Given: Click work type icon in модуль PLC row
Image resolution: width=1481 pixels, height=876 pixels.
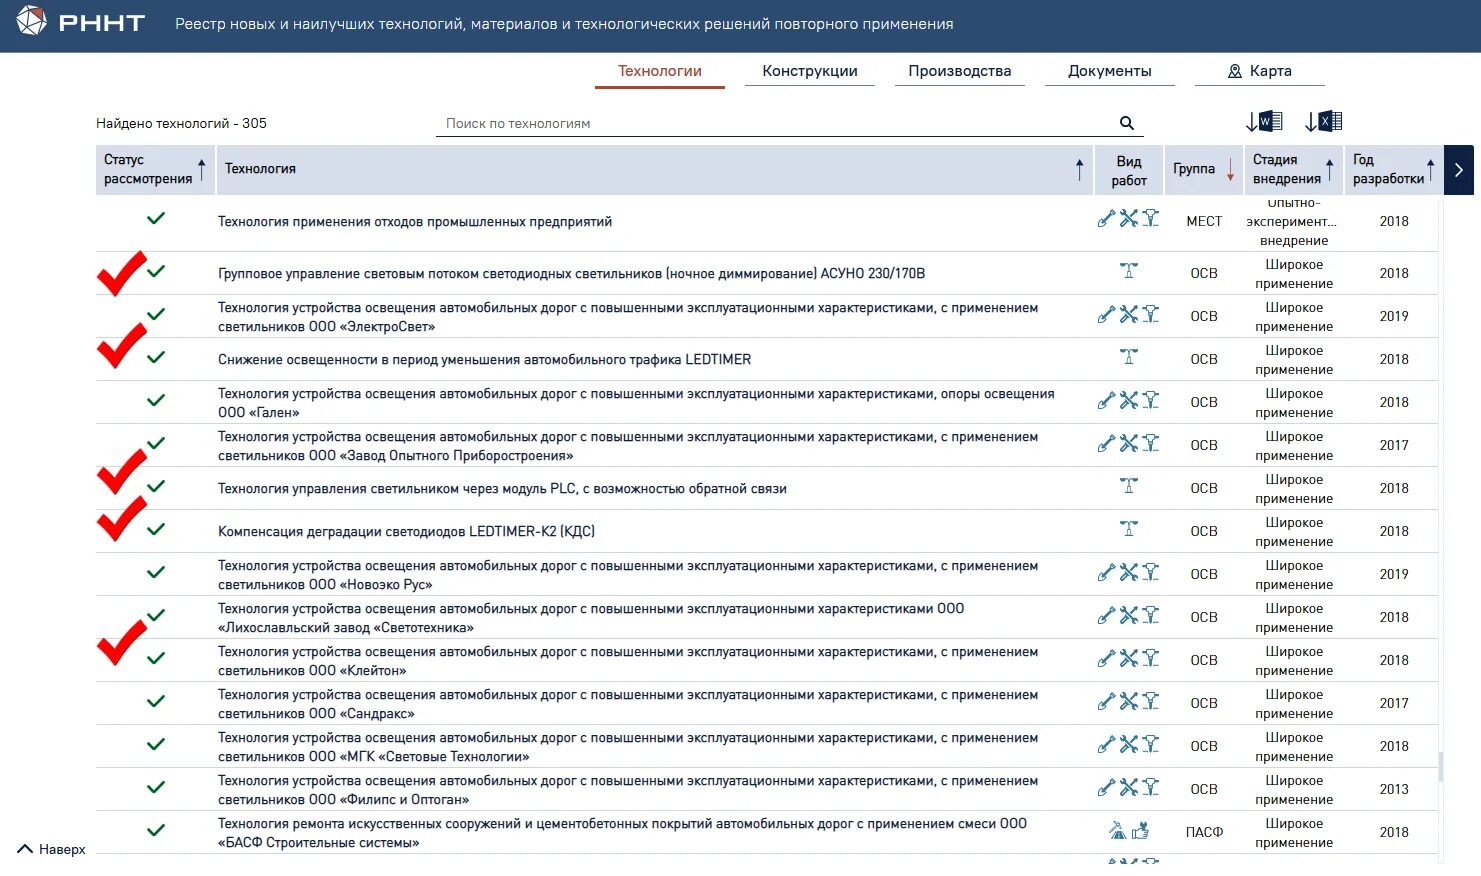Looking at the screenshot, I should pos(1129,485).
